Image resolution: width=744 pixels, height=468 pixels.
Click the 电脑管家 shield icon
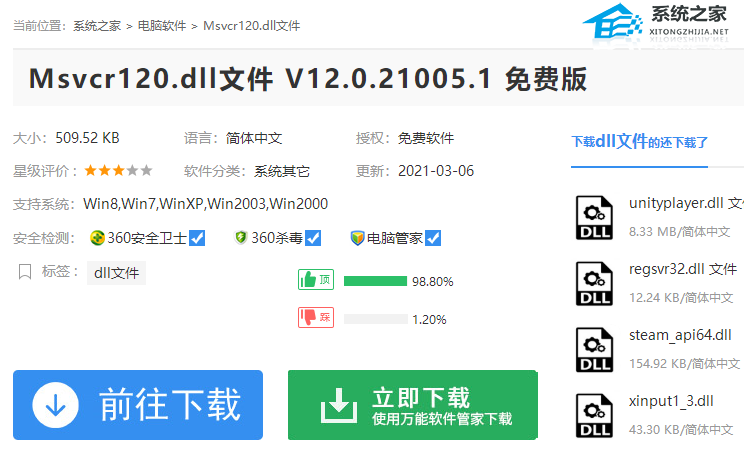point(357,238)
